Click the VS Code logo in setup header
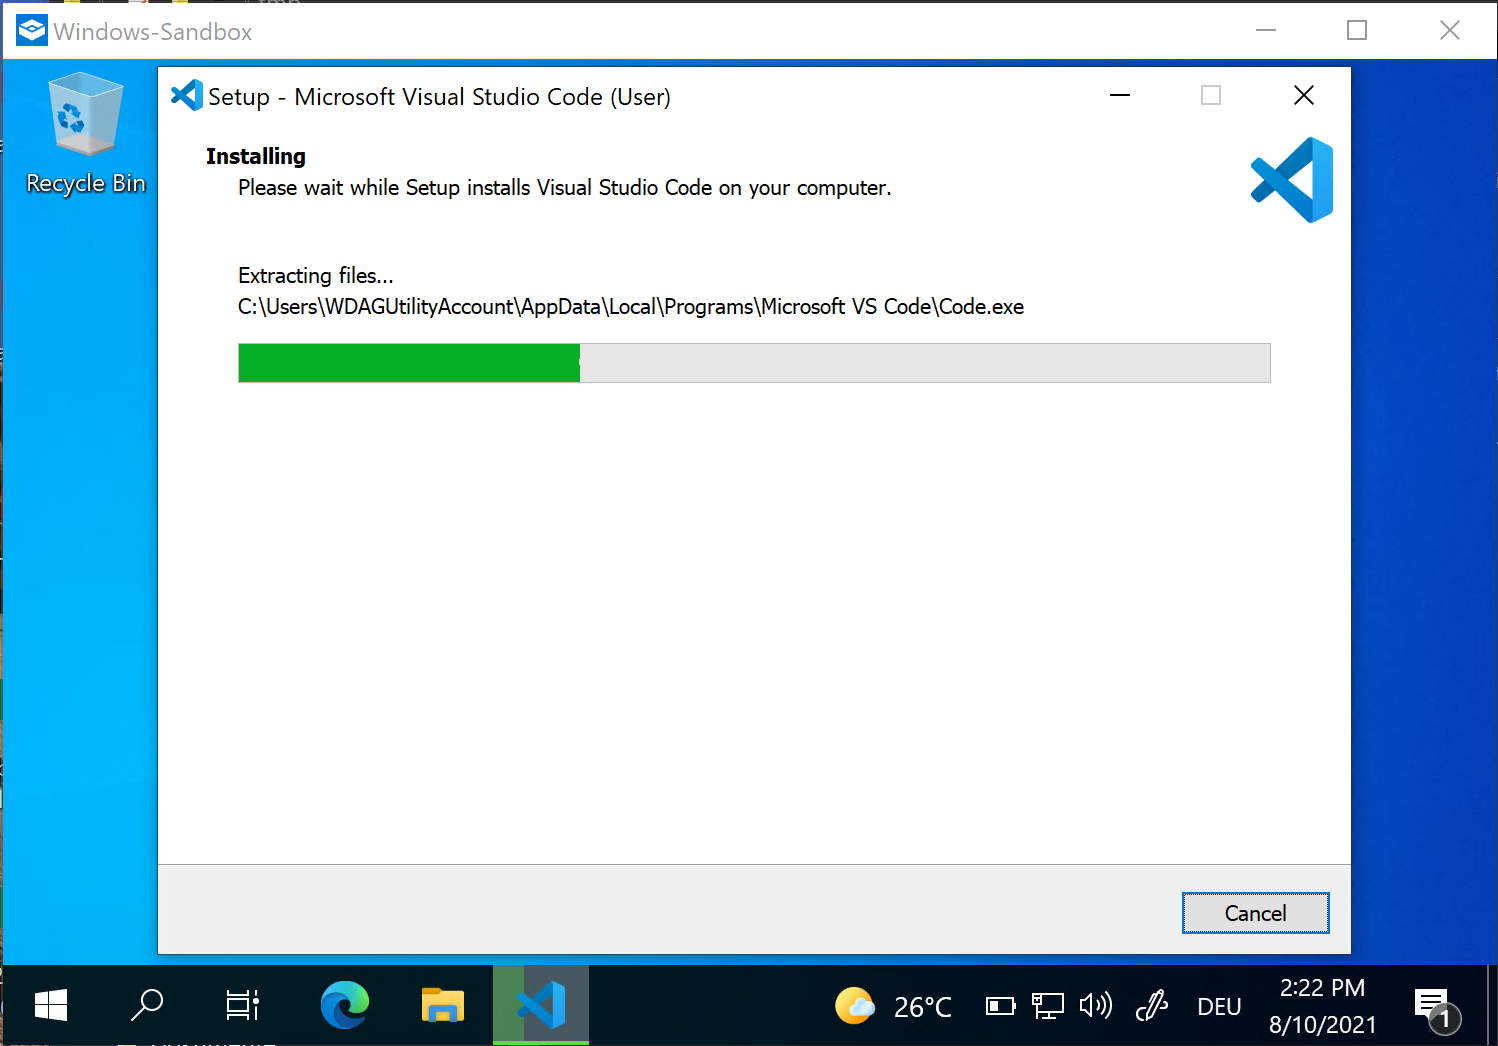1498x1046 pixels. pyautogui.click(x=1292, y=180)
